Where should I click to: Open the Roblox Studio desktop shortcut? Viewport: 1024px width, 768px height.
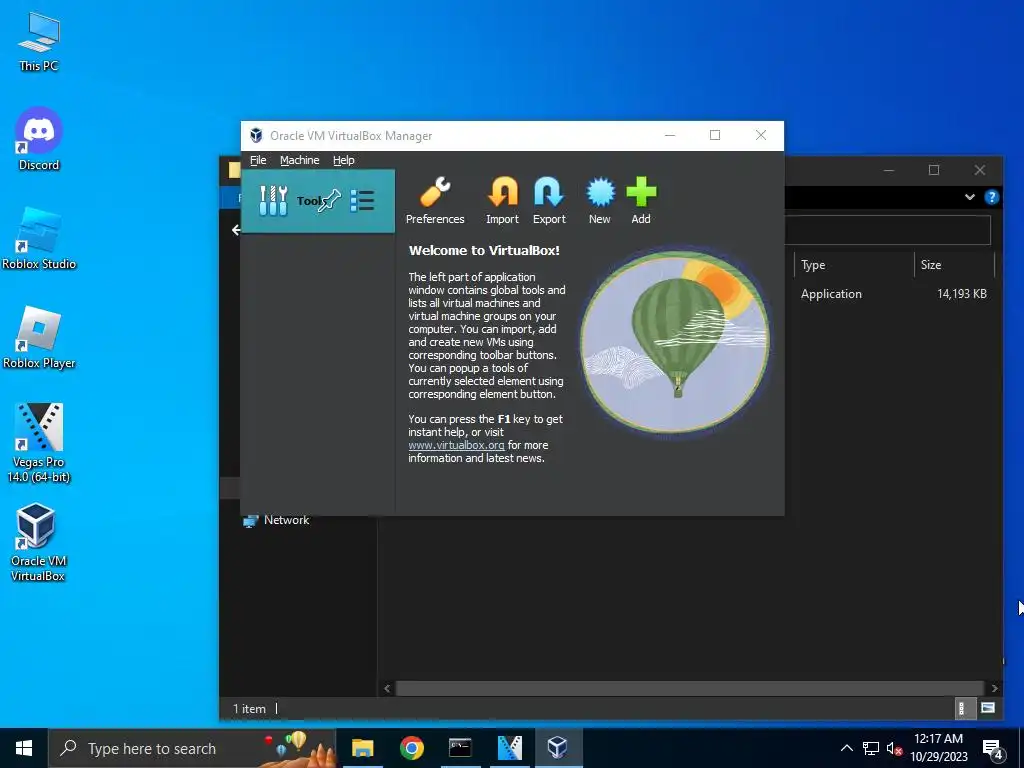coord(39,238)
